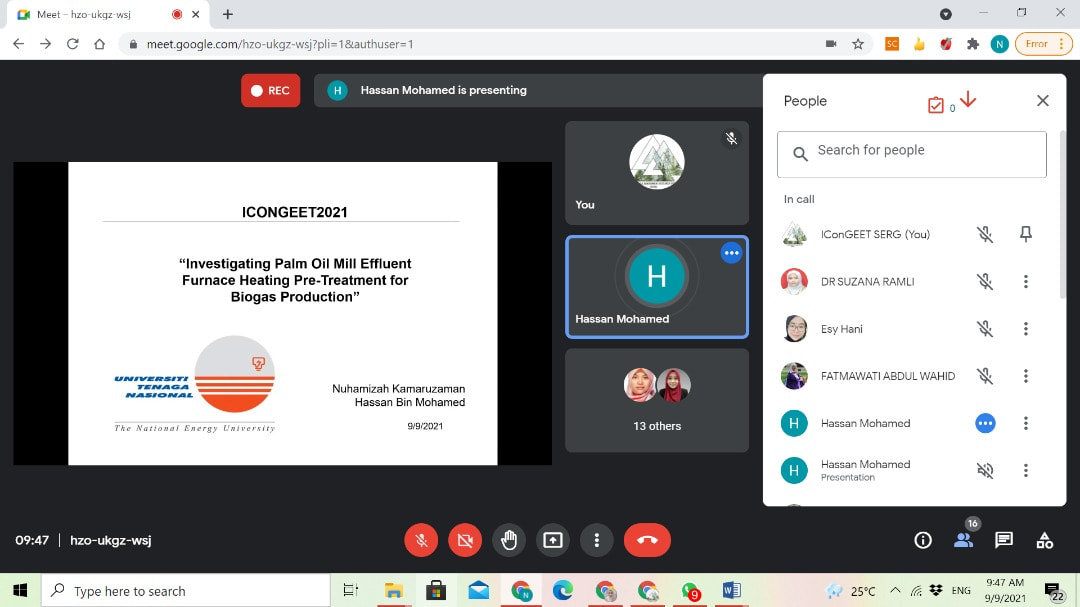
Task: Click the Present now screen icon
Action: pos(553,540)
